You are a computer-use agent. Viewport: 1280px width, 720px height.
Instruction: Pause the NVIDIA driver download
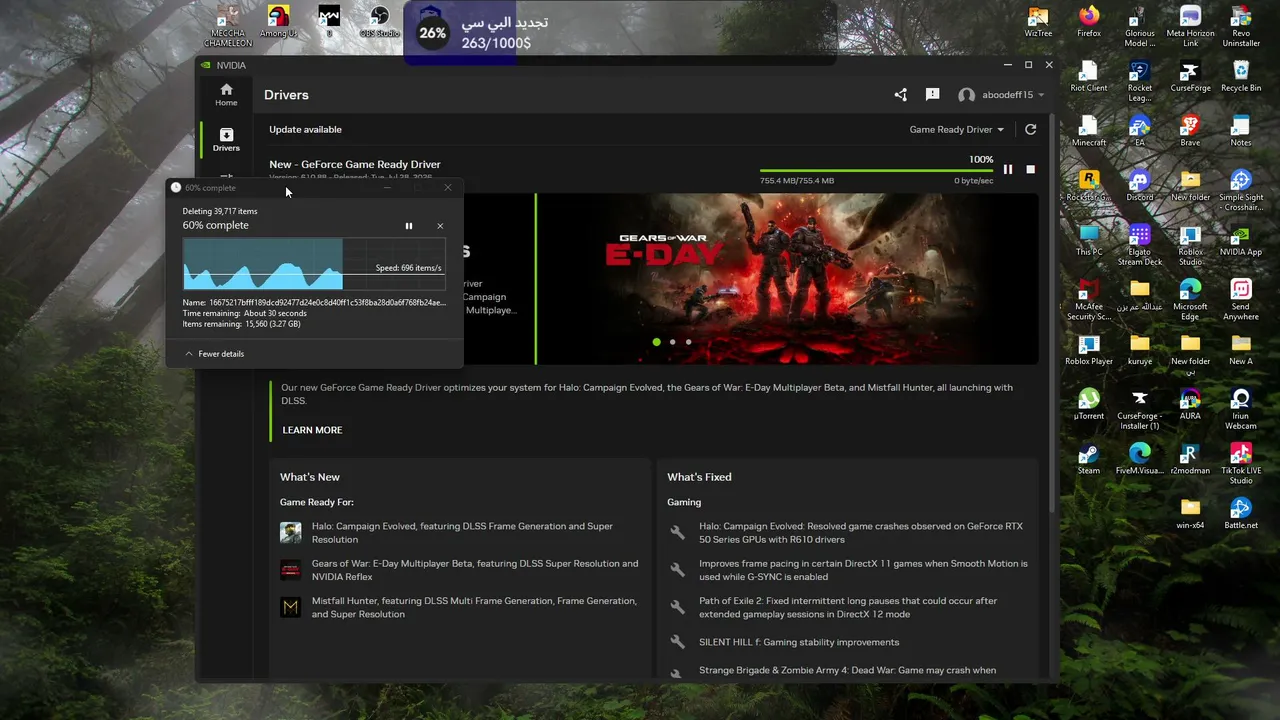pyautogui.click(x=1008, y=169)
